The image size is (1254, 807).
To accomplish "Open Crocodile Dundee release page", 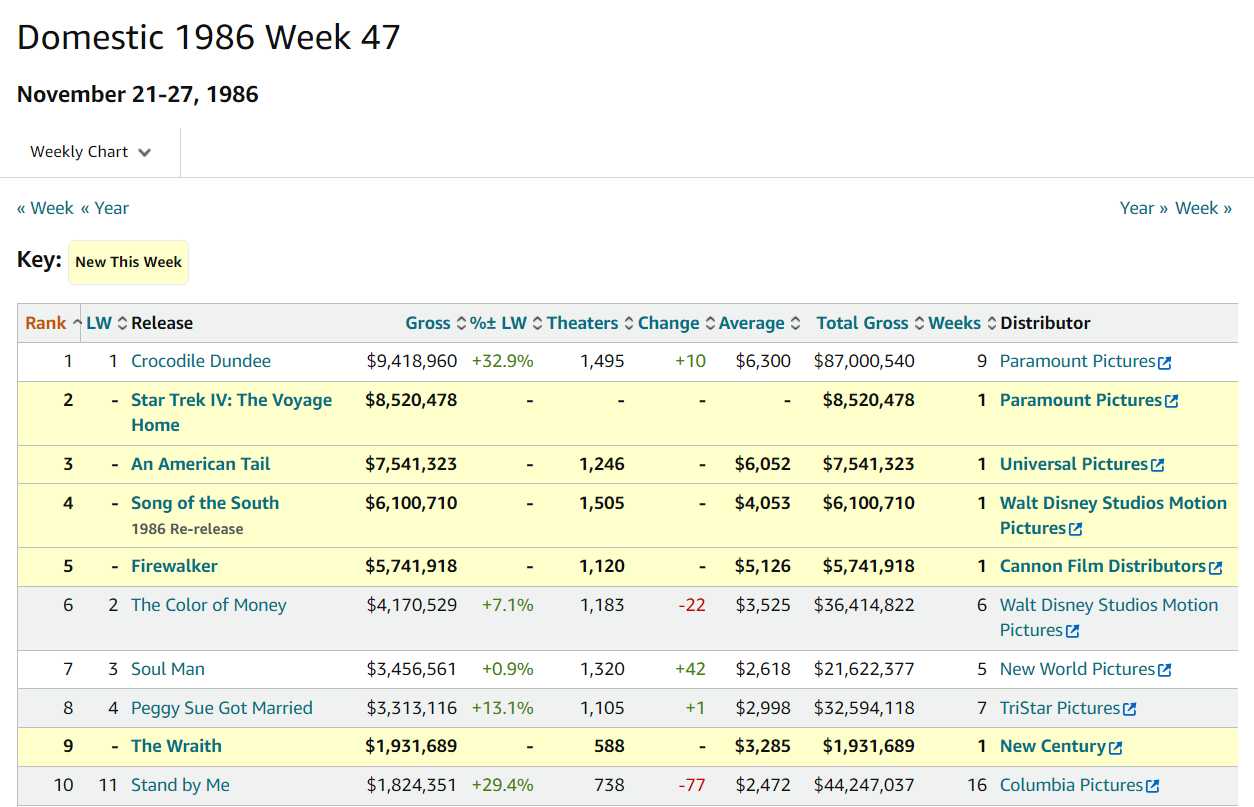I will (x=201, y=361).
